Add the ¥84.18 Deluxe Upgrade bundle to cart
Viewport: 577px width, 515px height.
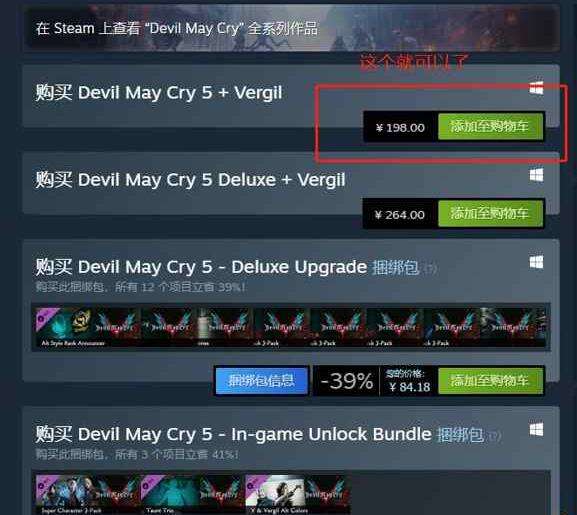pos(491,380)
